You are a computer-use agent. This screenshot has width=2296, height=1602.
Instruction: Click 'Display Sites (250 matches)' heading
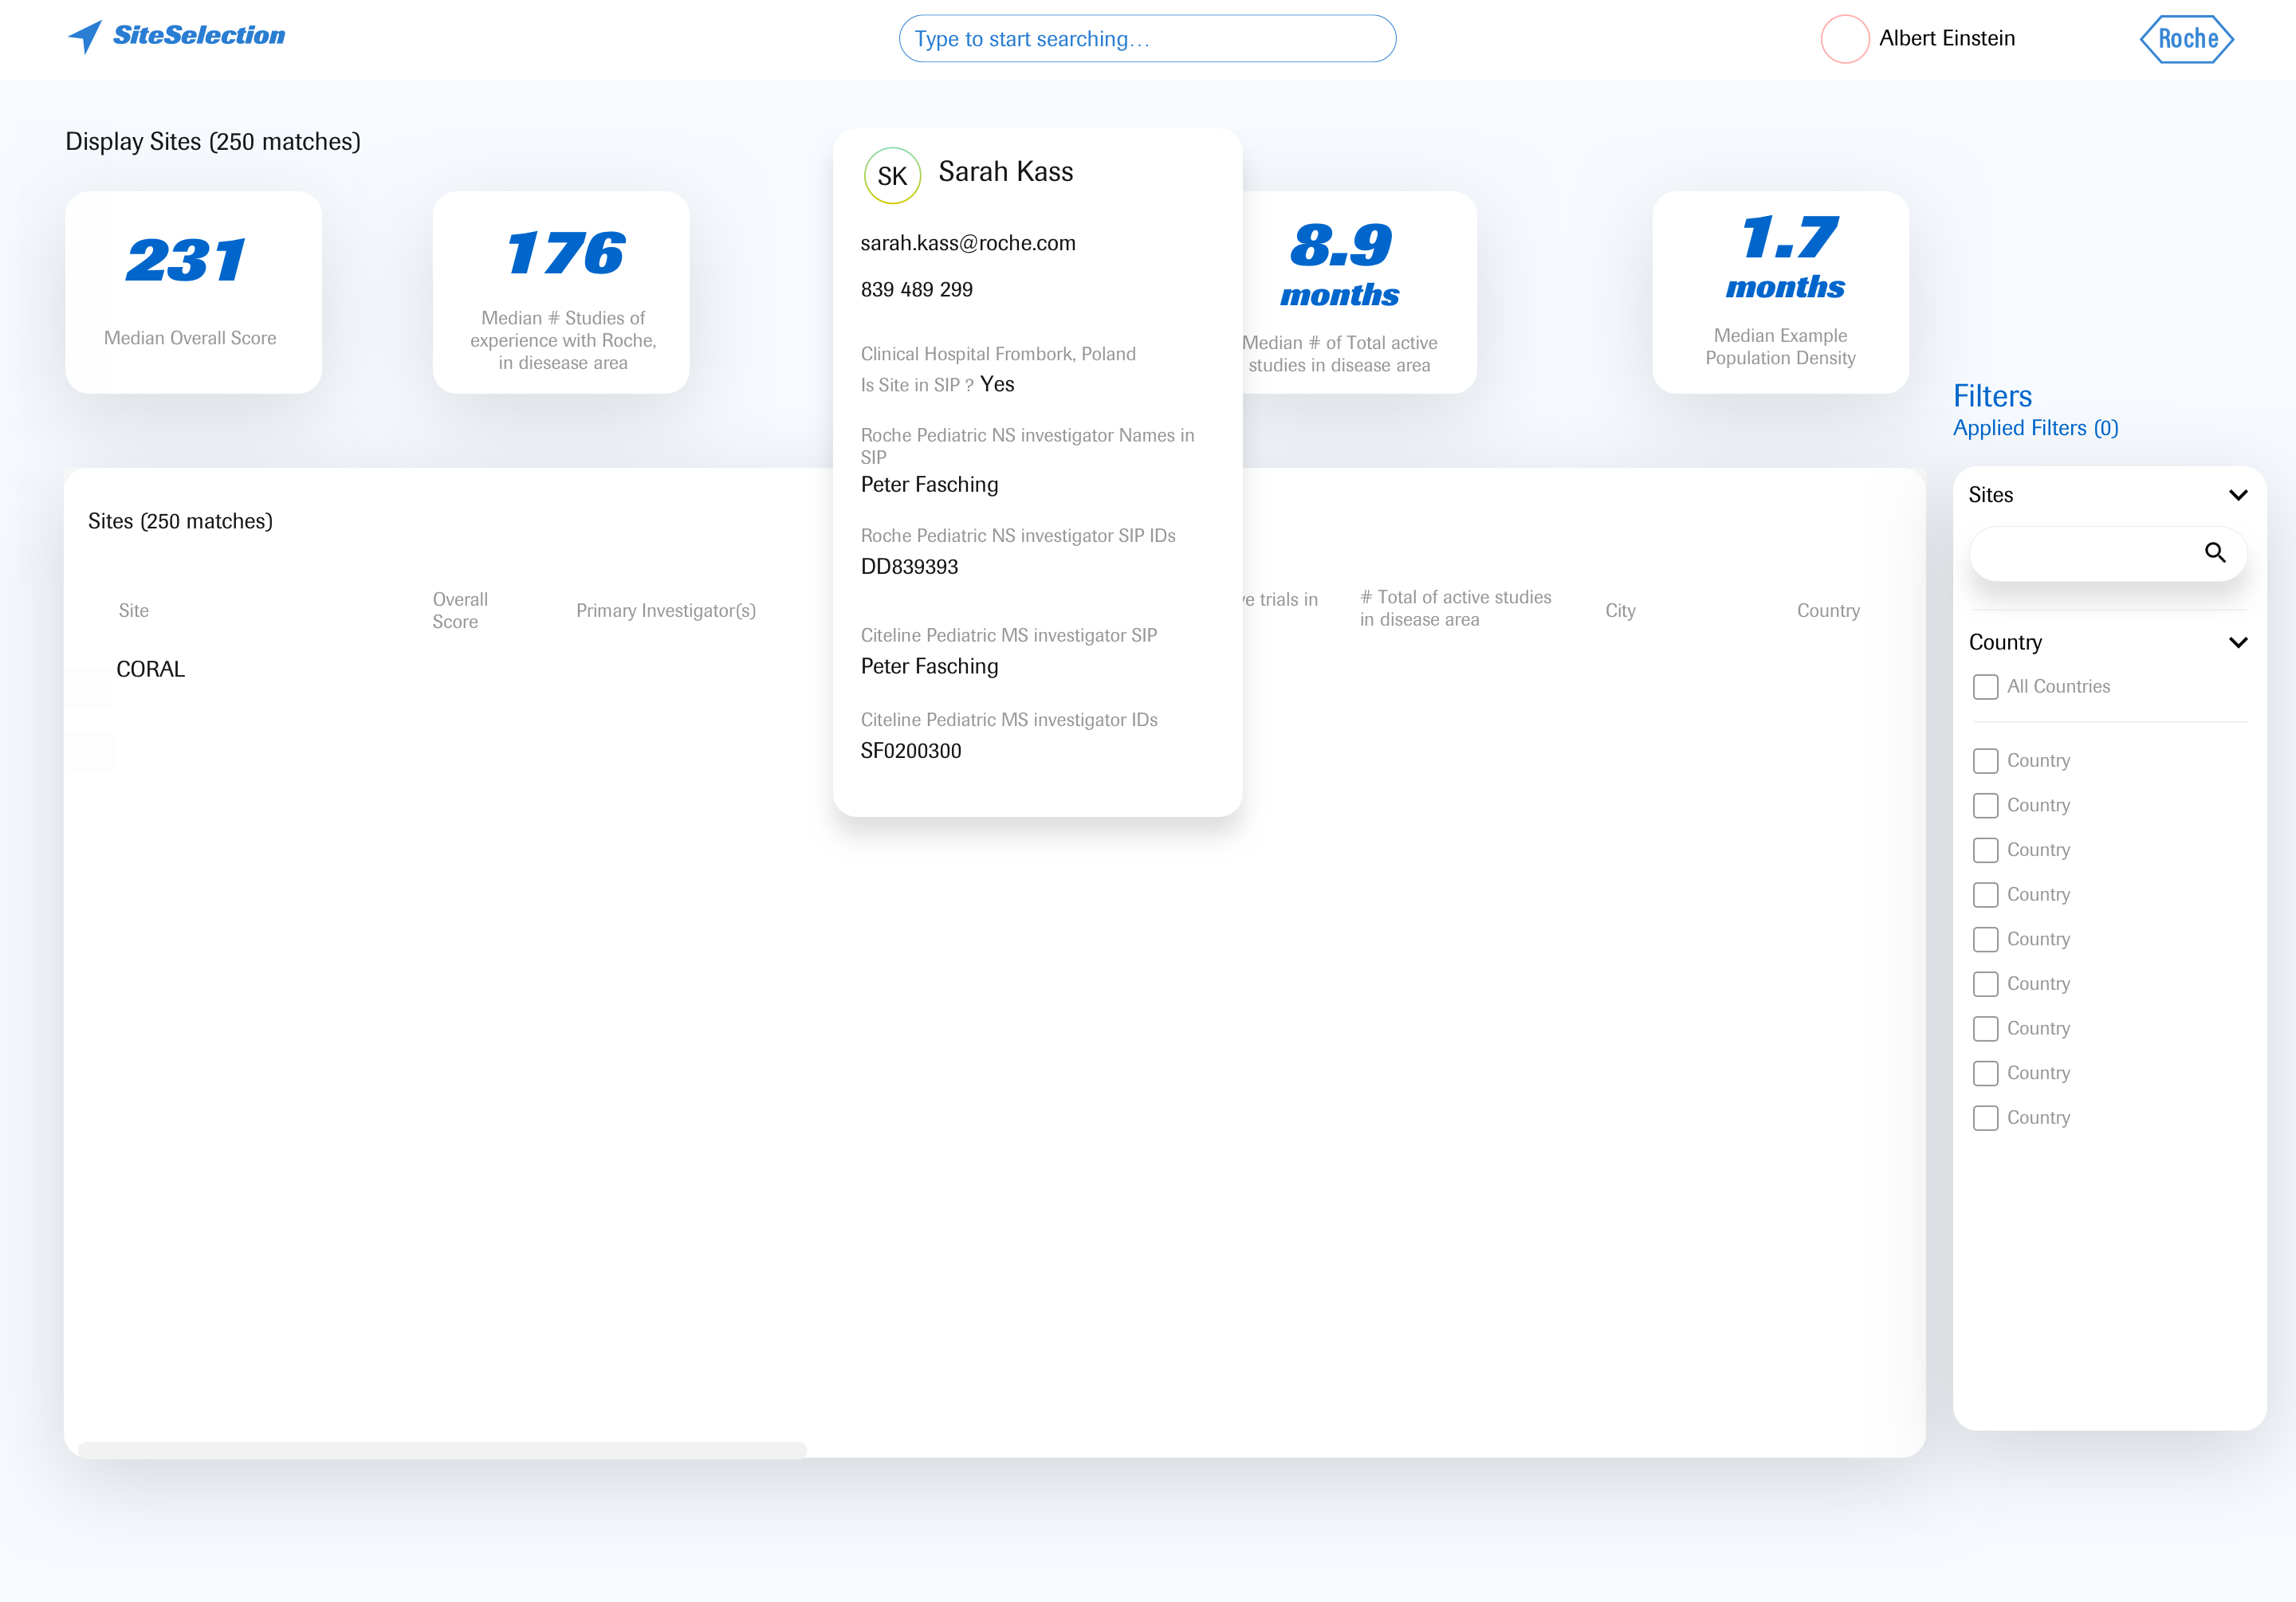coord(213,142)
